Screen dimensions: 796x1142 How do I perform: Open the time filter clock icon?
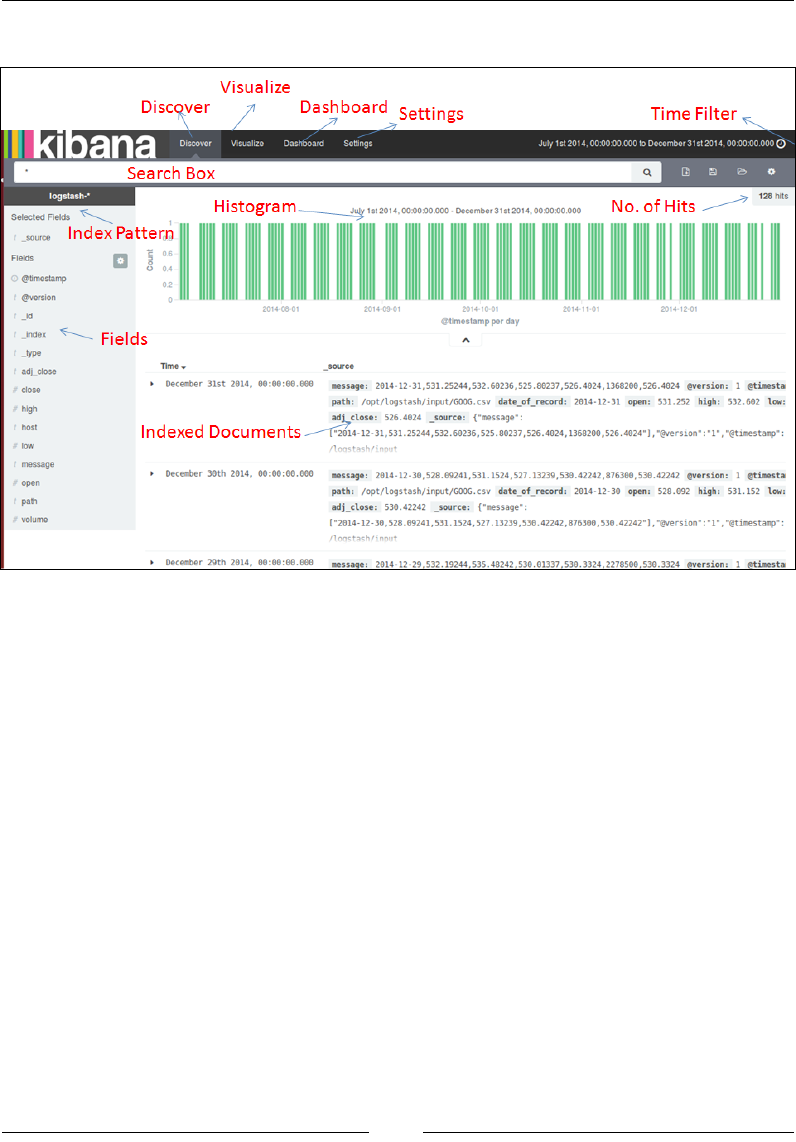click(x=781, y=143)
